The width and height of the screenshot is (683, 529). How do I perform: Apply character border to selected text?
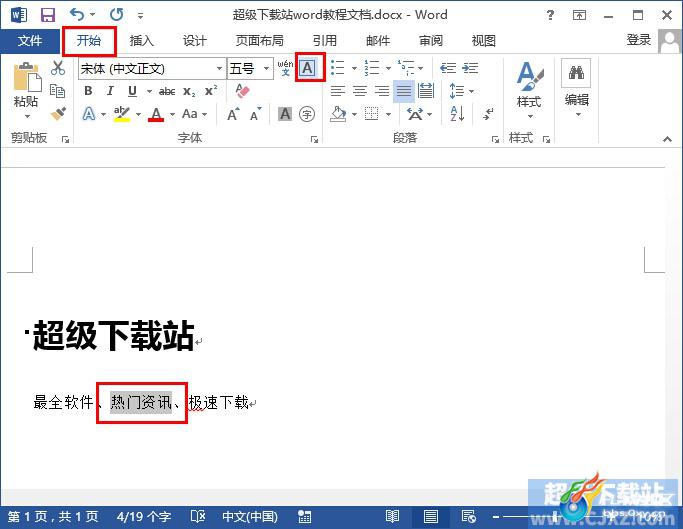(x=308, y=68)
